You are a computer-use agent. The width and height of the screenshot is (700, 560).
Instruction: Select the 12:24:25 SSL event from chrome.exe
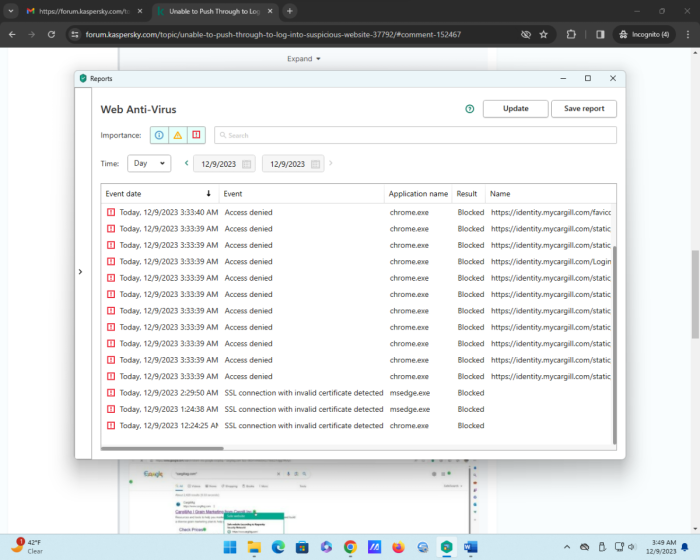tap(358, 426)
